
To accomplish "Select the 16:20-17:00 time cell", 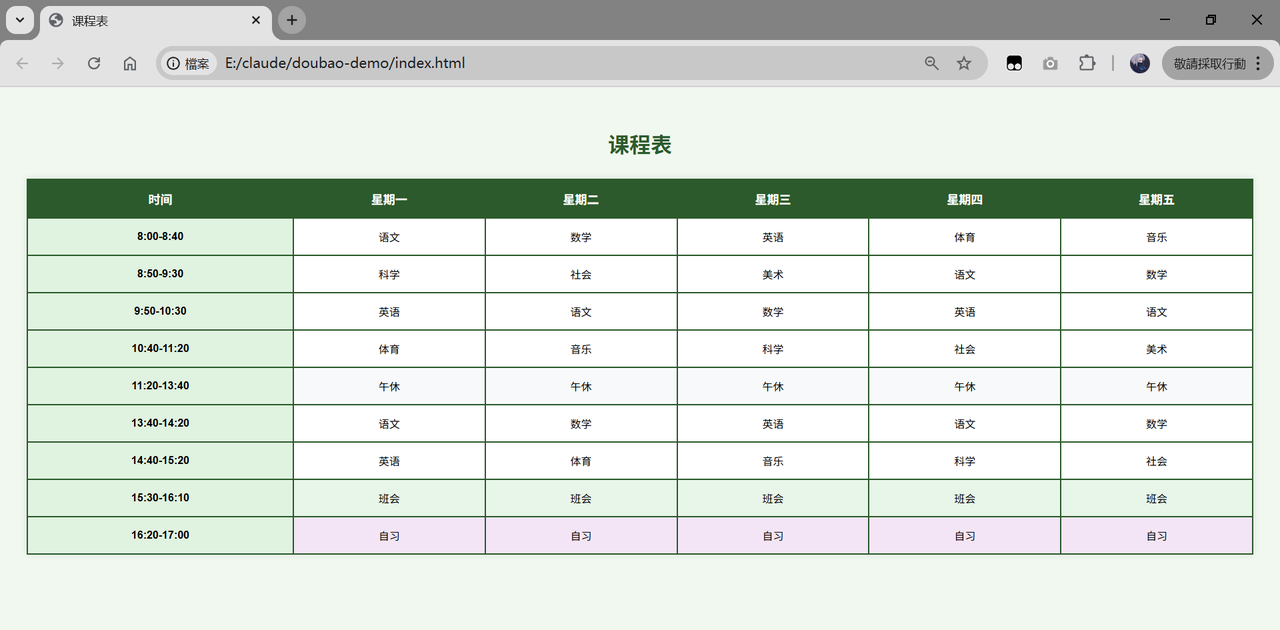I will (x=160, y=536).
